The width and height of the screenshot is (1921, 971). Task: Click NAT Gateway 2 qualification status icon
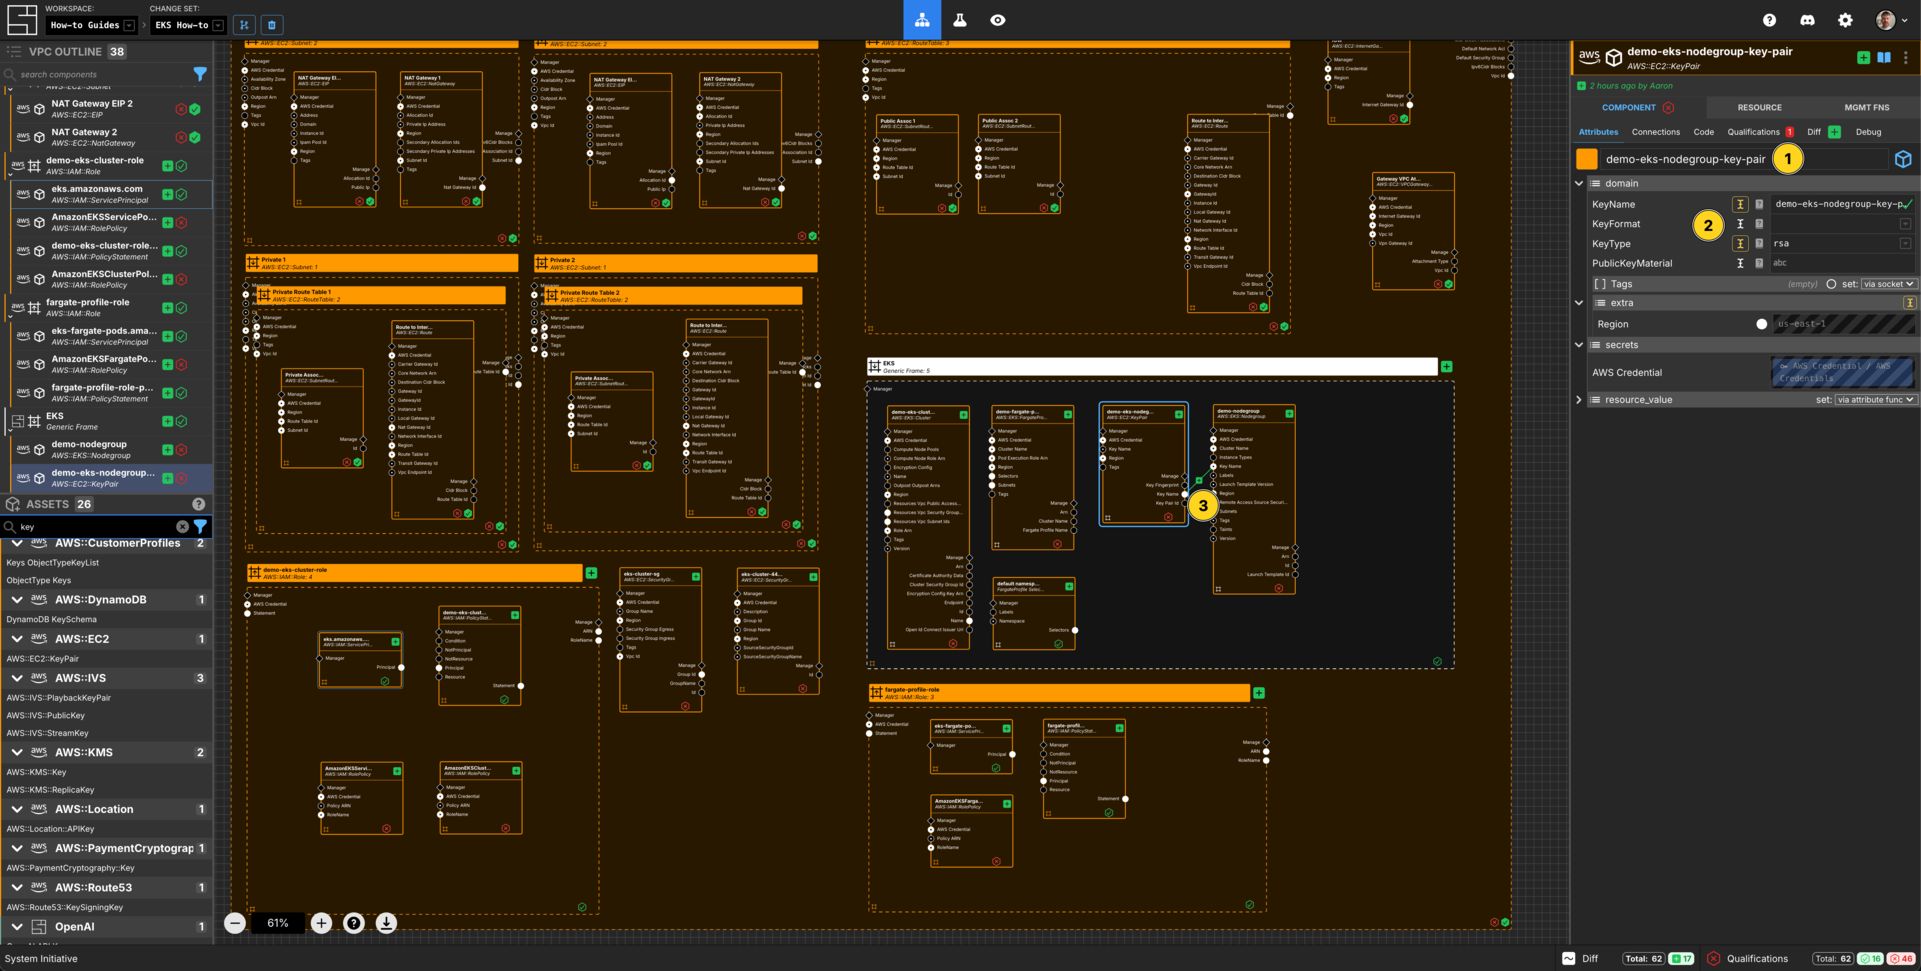181,137
